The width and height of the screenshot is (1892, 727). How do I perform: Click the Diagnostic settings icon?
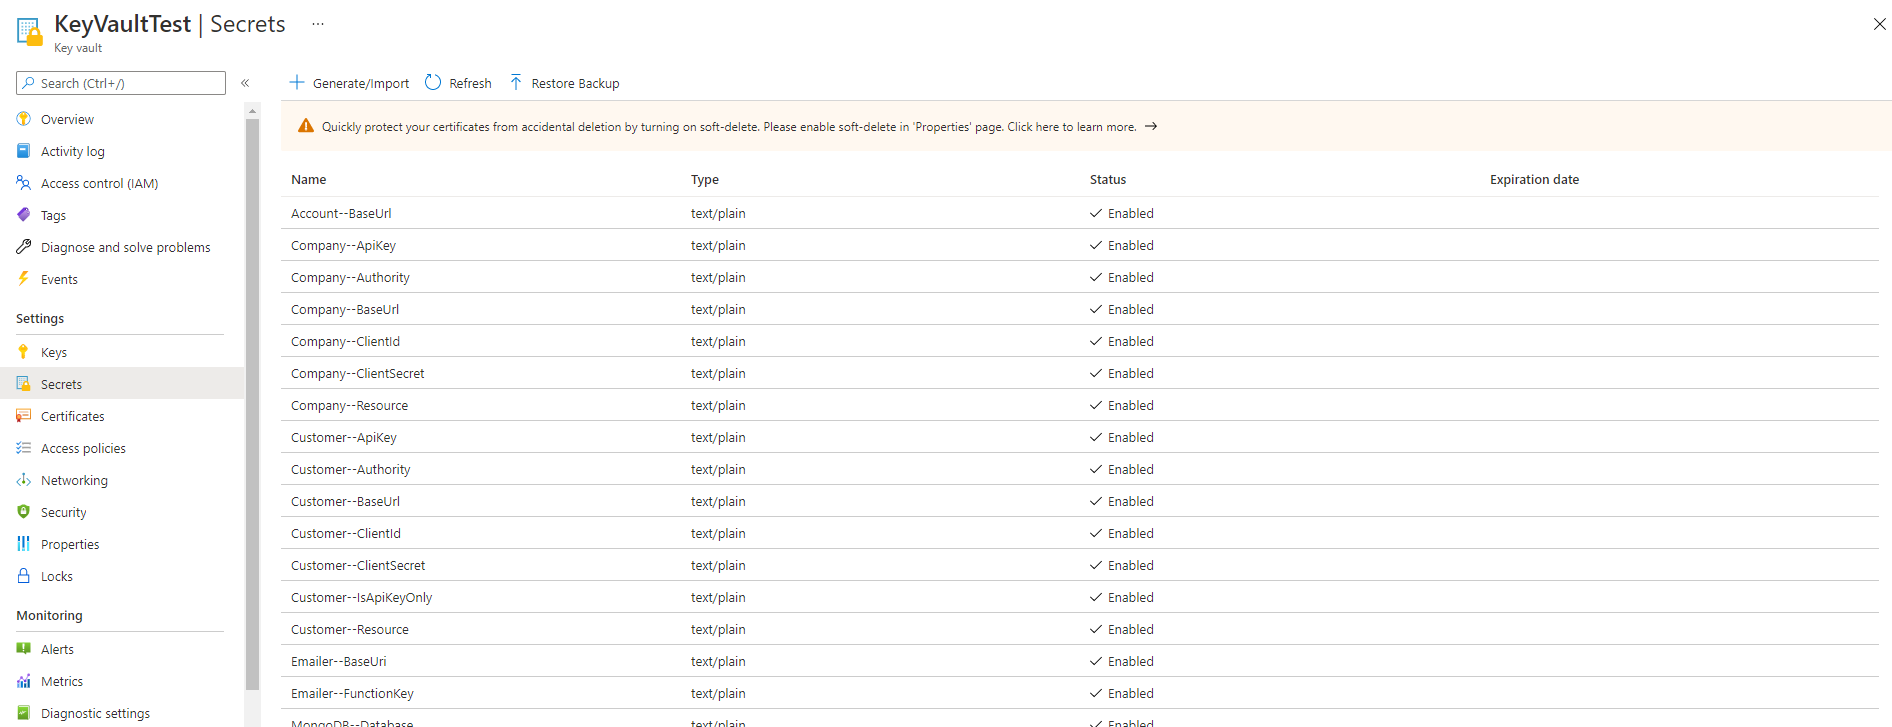pos(24,713)
